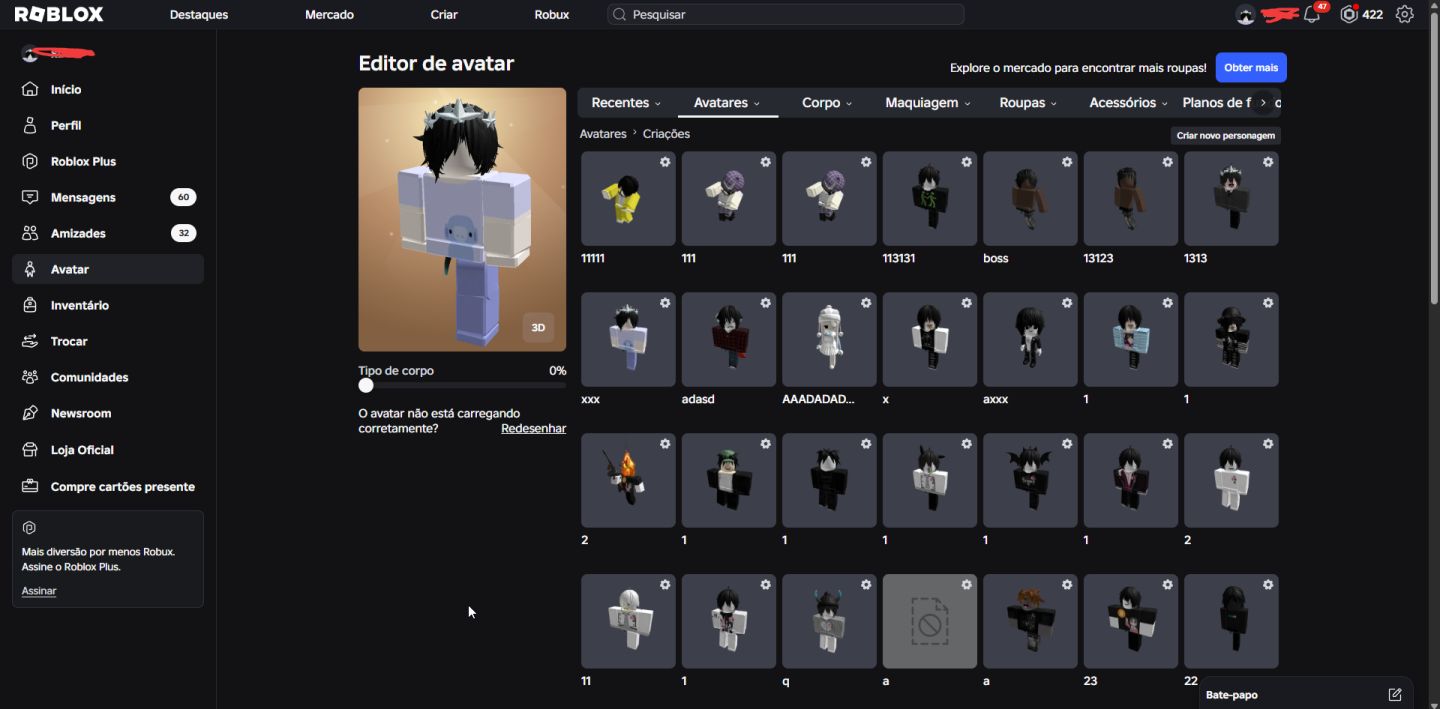Open Mercado in the top navigation

(329, 15)
